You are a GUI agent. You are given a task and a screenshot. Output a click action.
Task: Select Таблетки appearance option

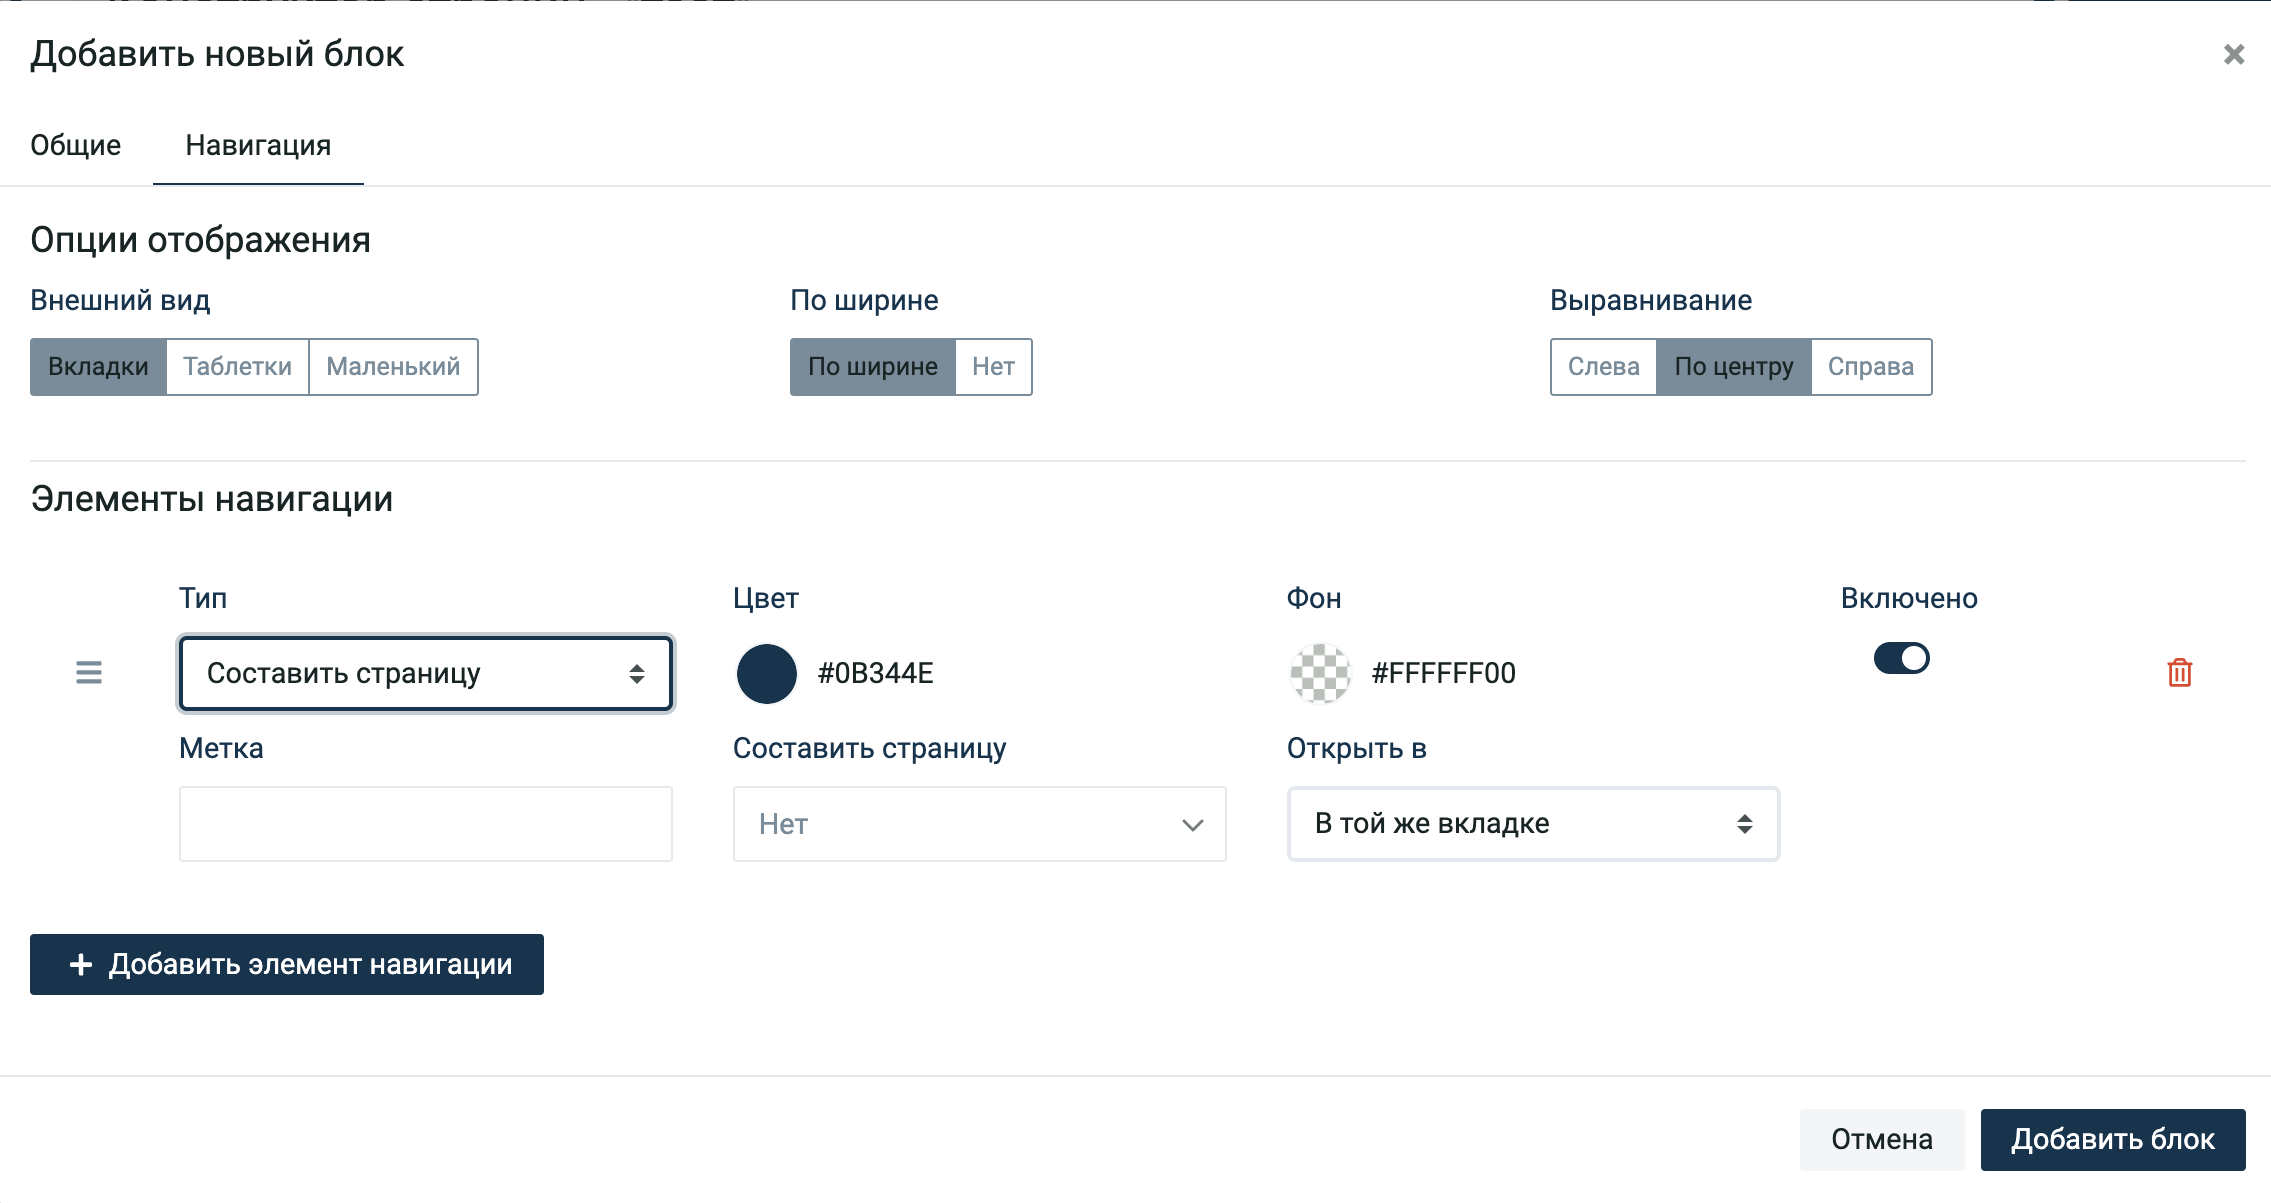click(237, 367)
